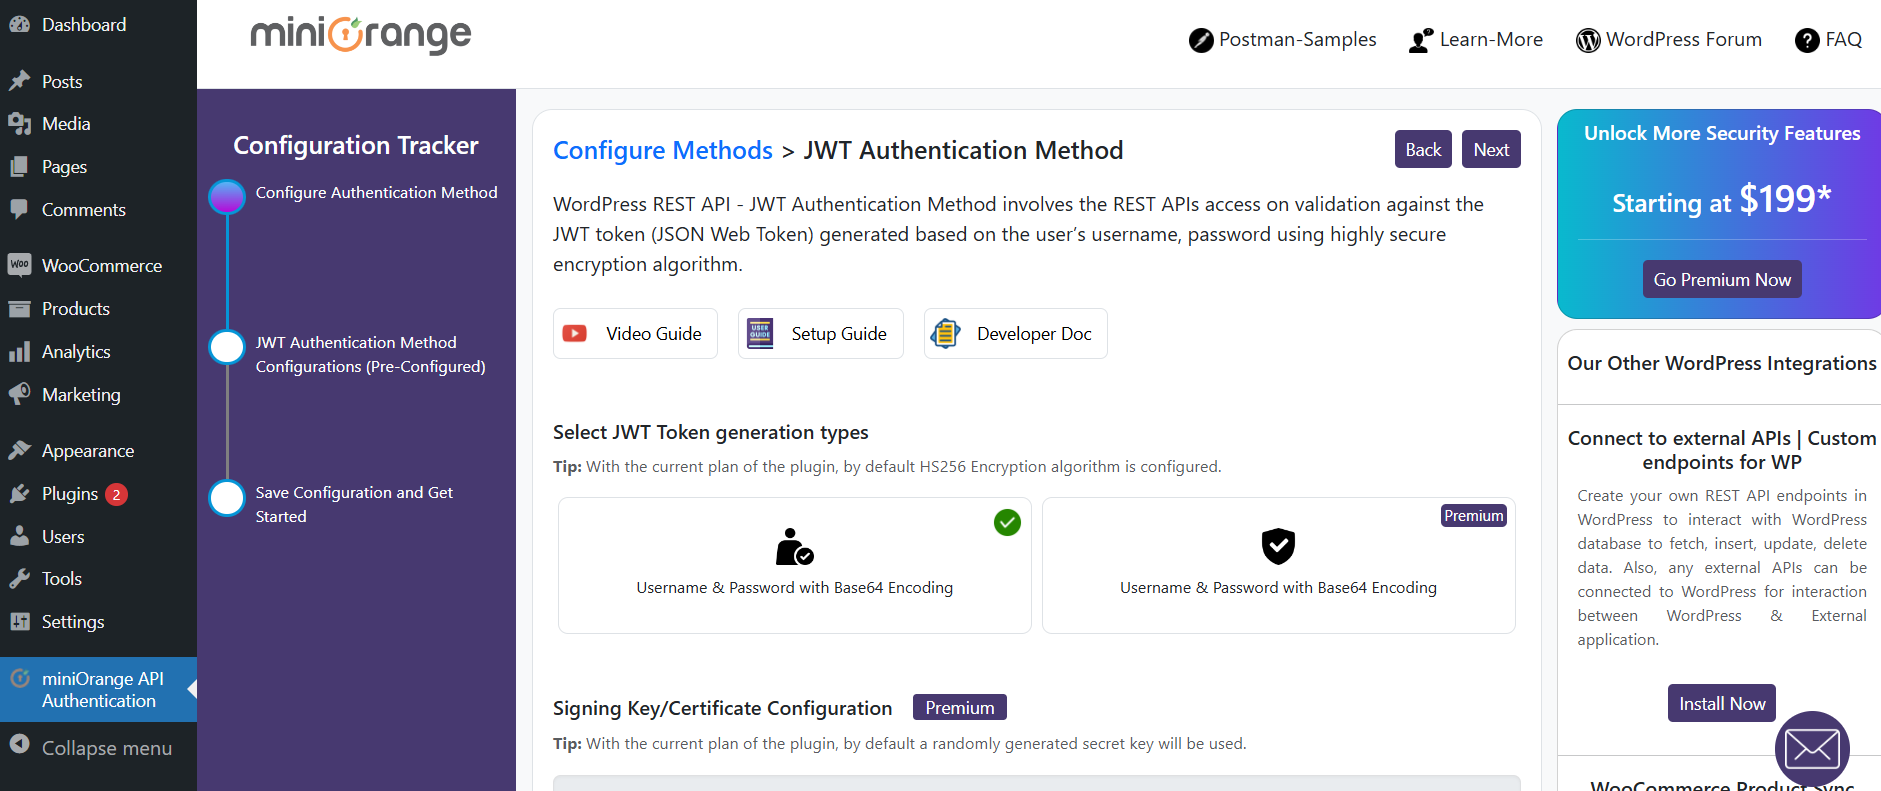The width and height of the screenshot is (1881, 791).
Task: Click the Premium tag on token card
Action: click(1474, 516)
